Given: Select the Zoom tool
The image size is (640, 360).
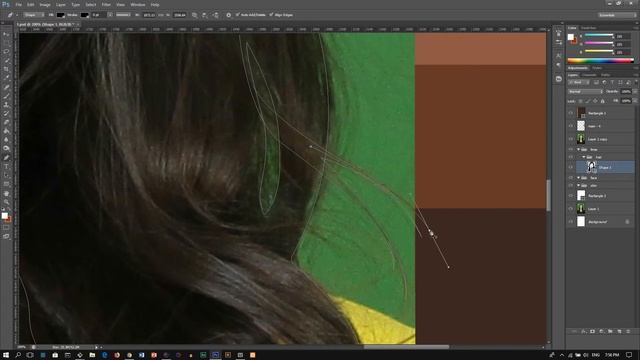Looking at the screenshot, I should (6, 202).
